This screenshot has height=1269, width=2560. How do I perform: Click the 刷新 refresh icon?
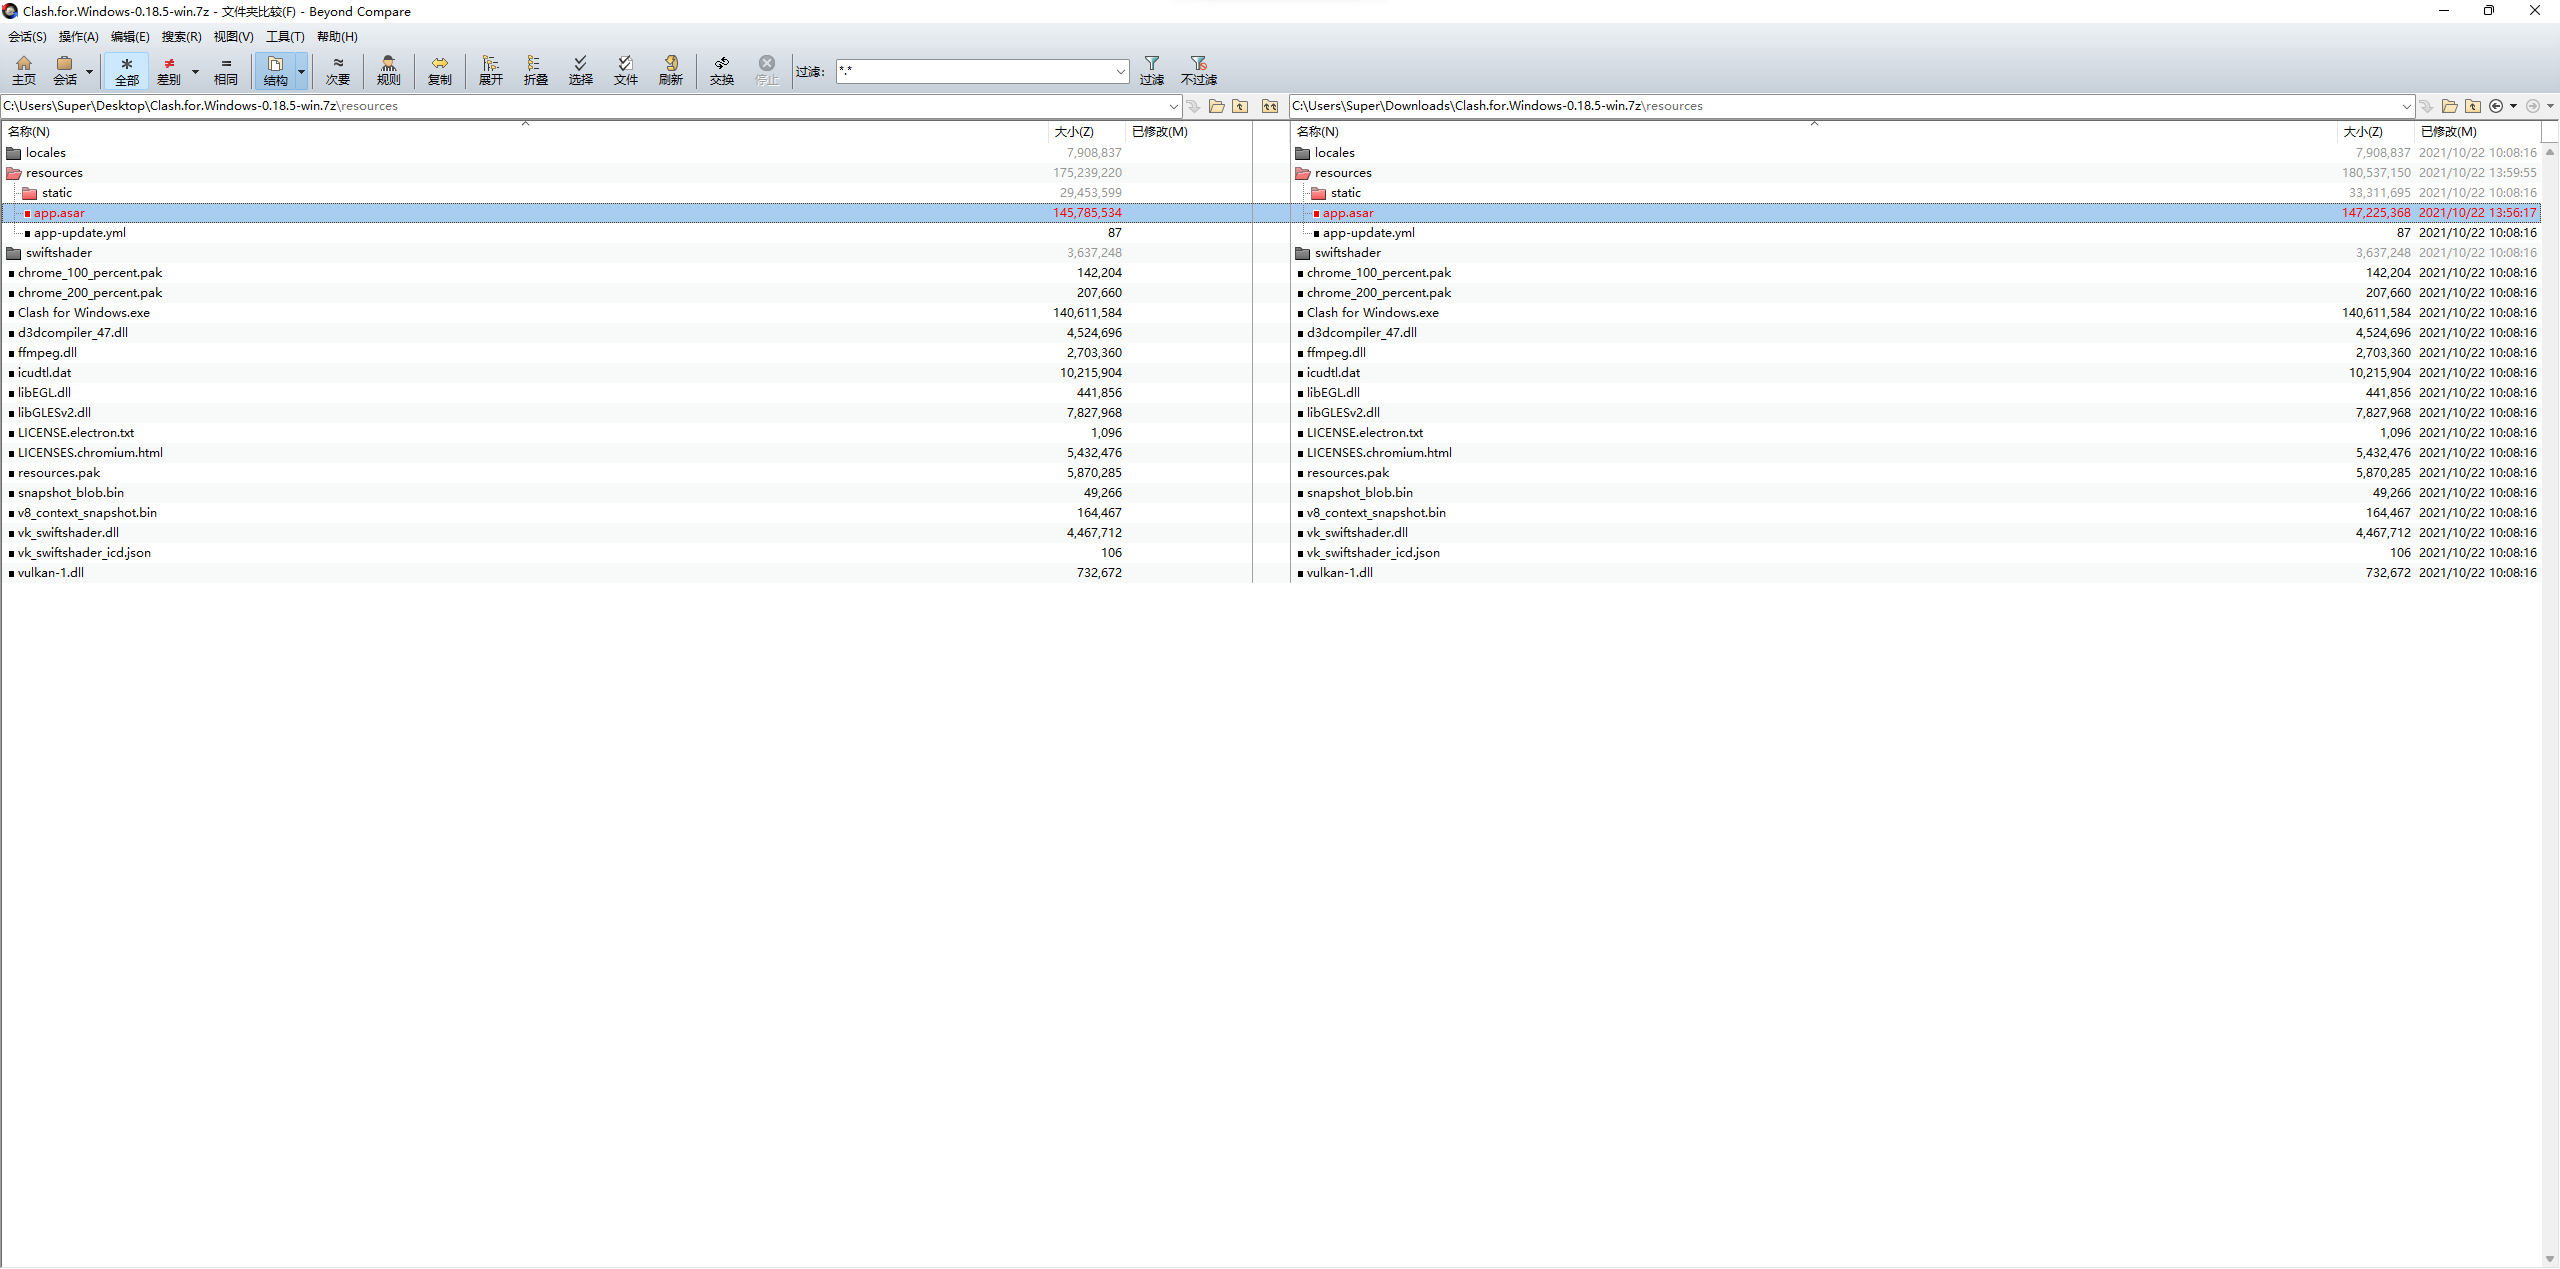pyautogui.click(x=670, y=70)
